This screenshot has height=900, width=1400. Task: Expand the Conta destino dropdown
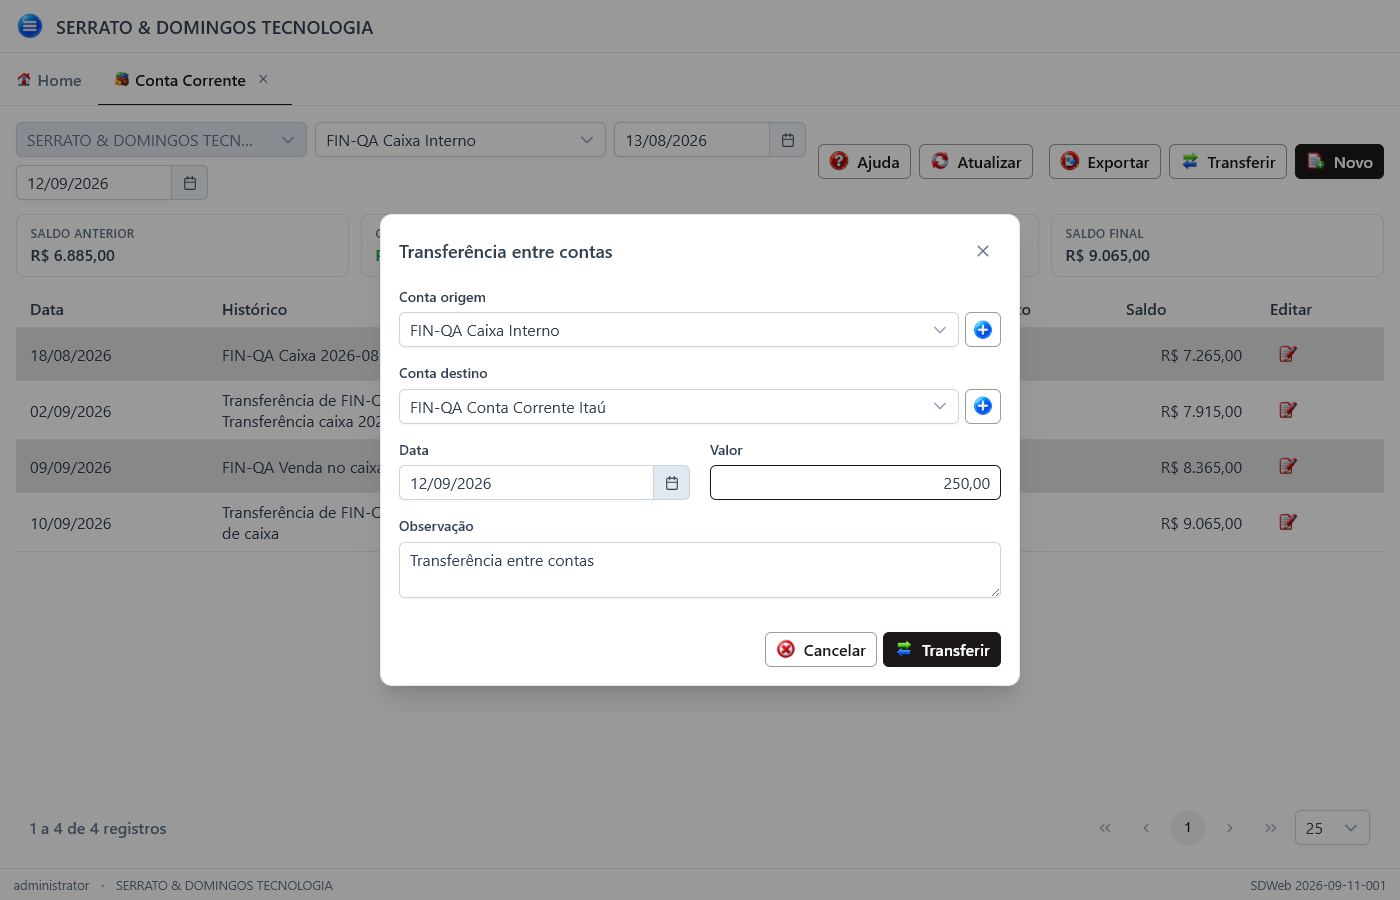[679, 407]
